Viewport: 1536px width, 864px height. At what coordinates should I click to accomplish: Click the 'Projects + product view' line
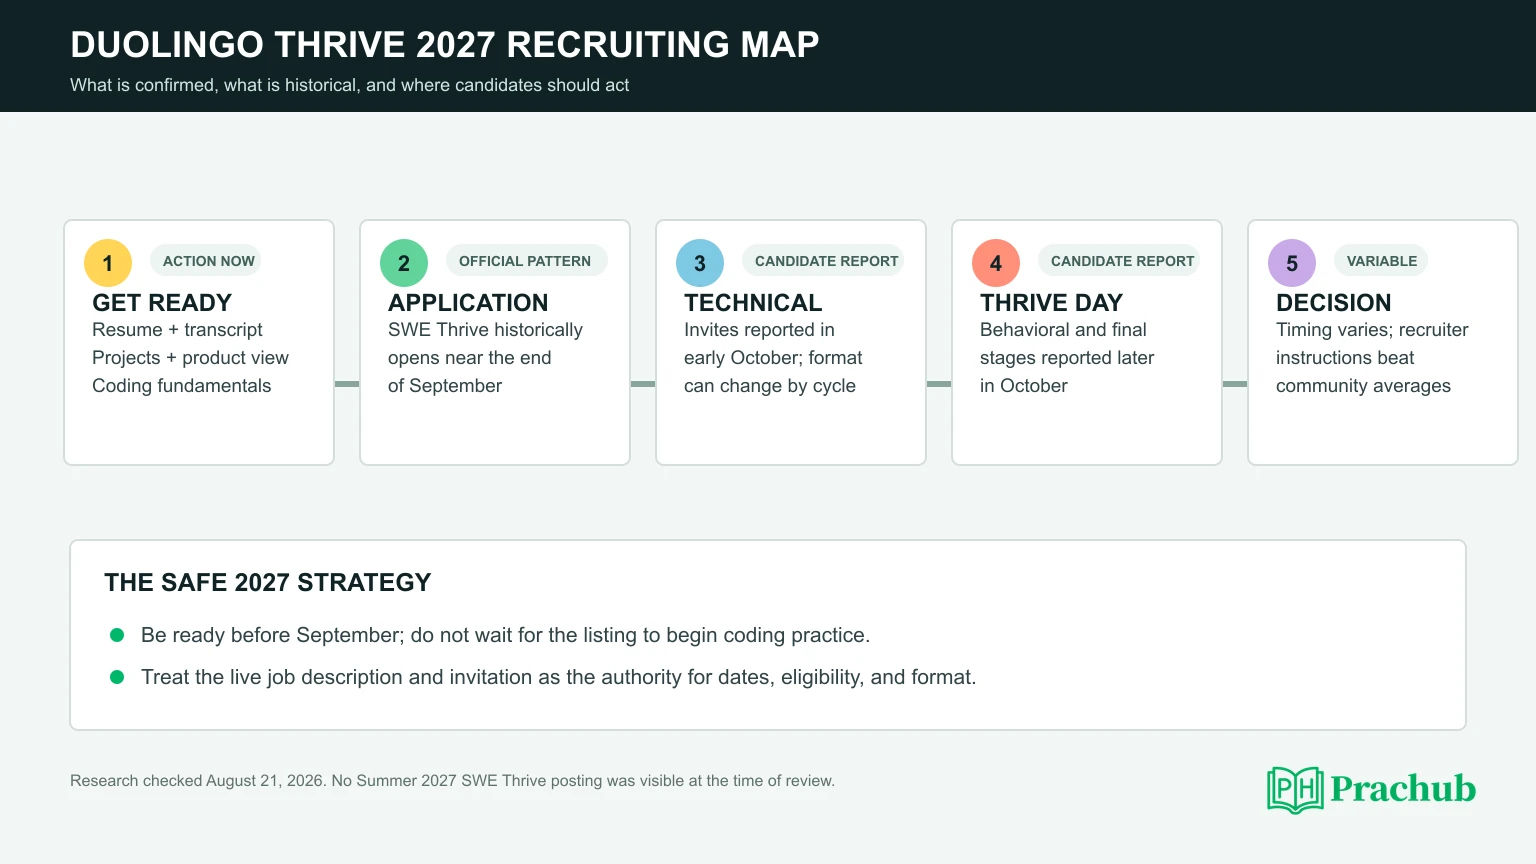tap(190, 358)
